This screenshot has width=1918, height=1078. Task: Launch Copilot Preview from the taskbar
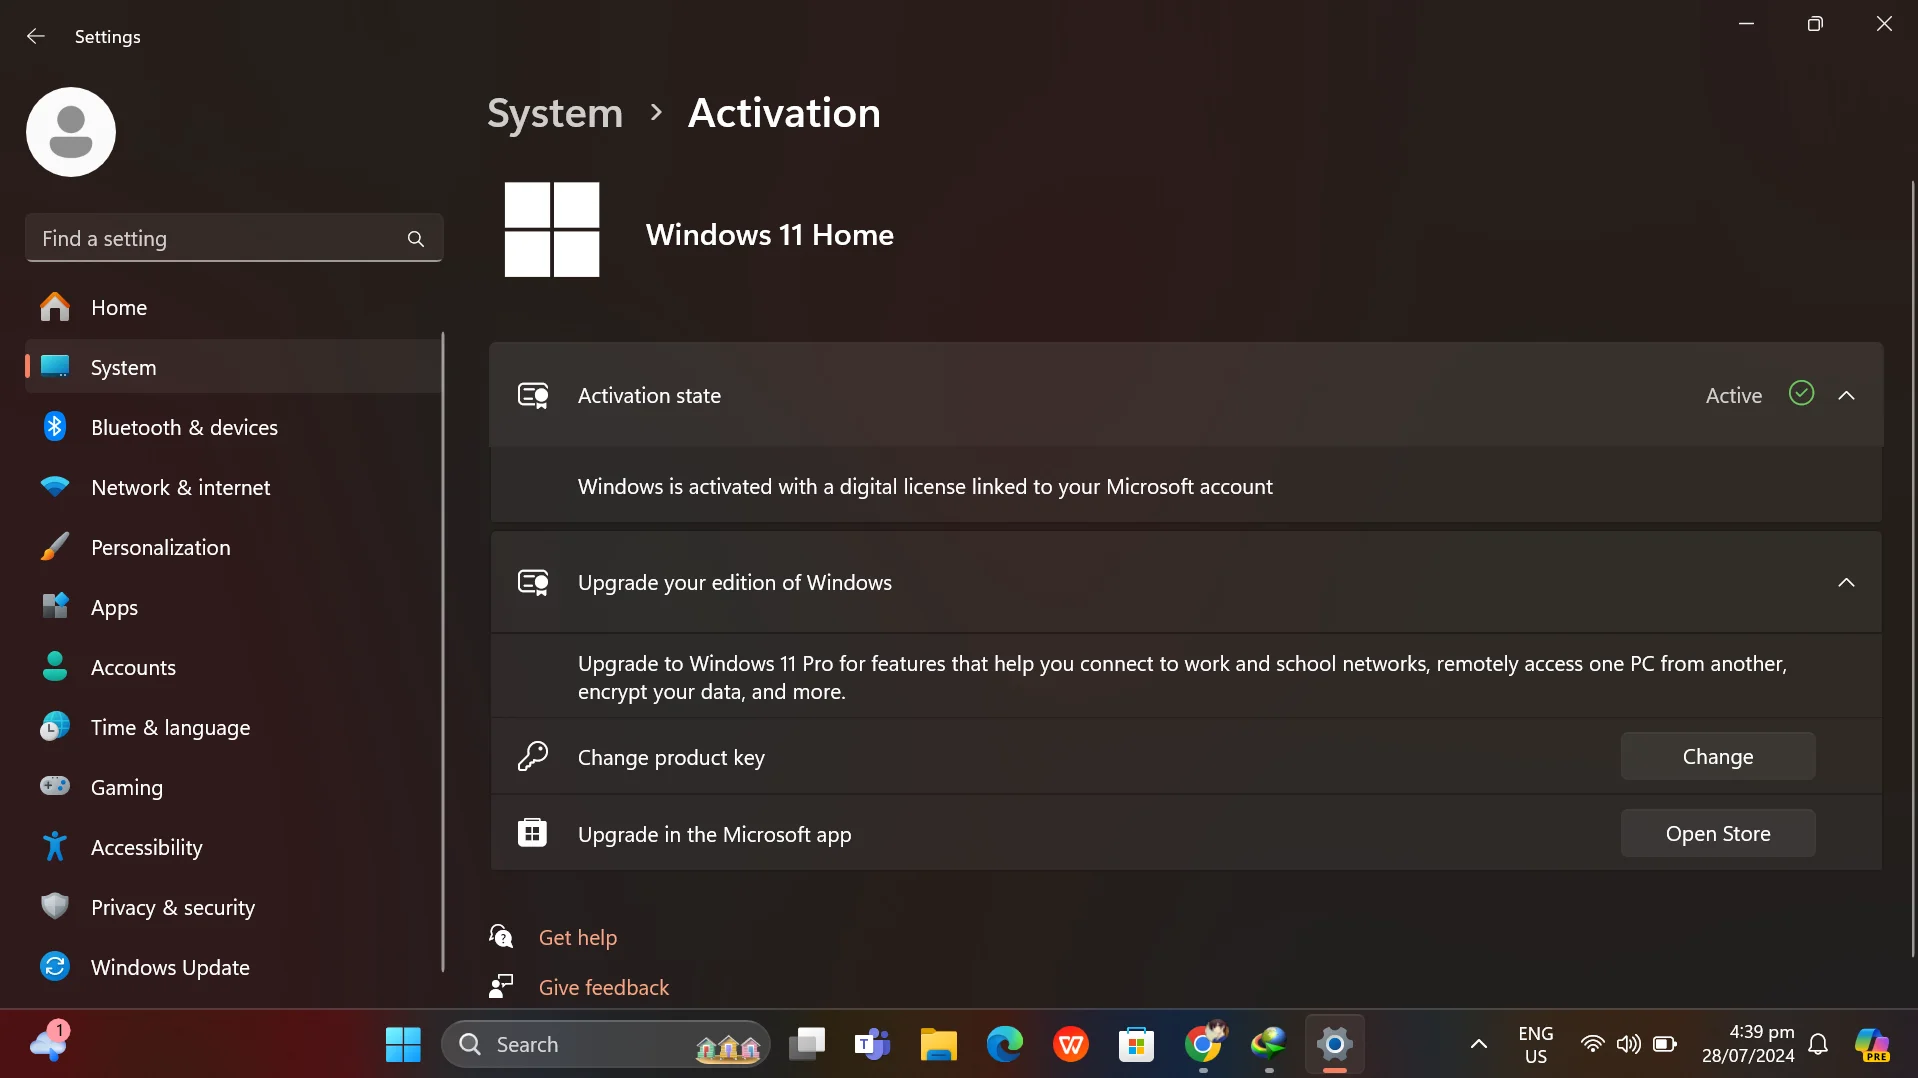(1872, 1045)
